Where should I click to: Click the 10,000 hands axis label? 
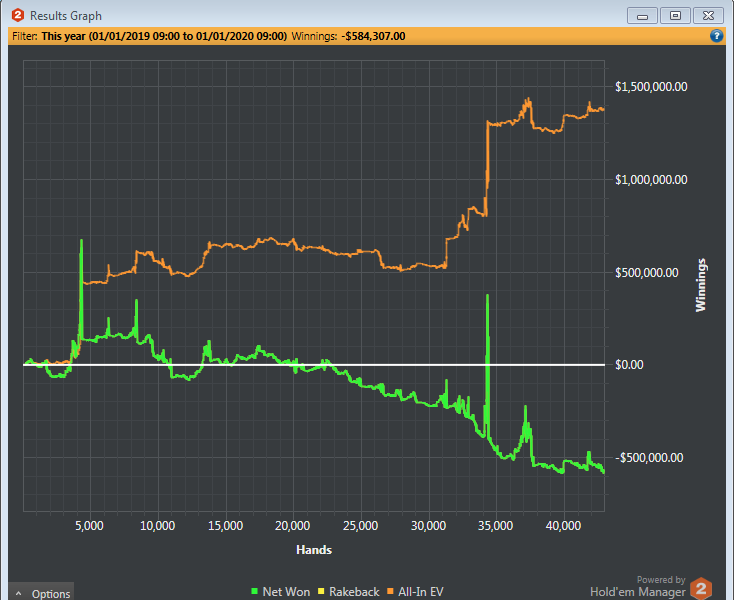point(157,526)
